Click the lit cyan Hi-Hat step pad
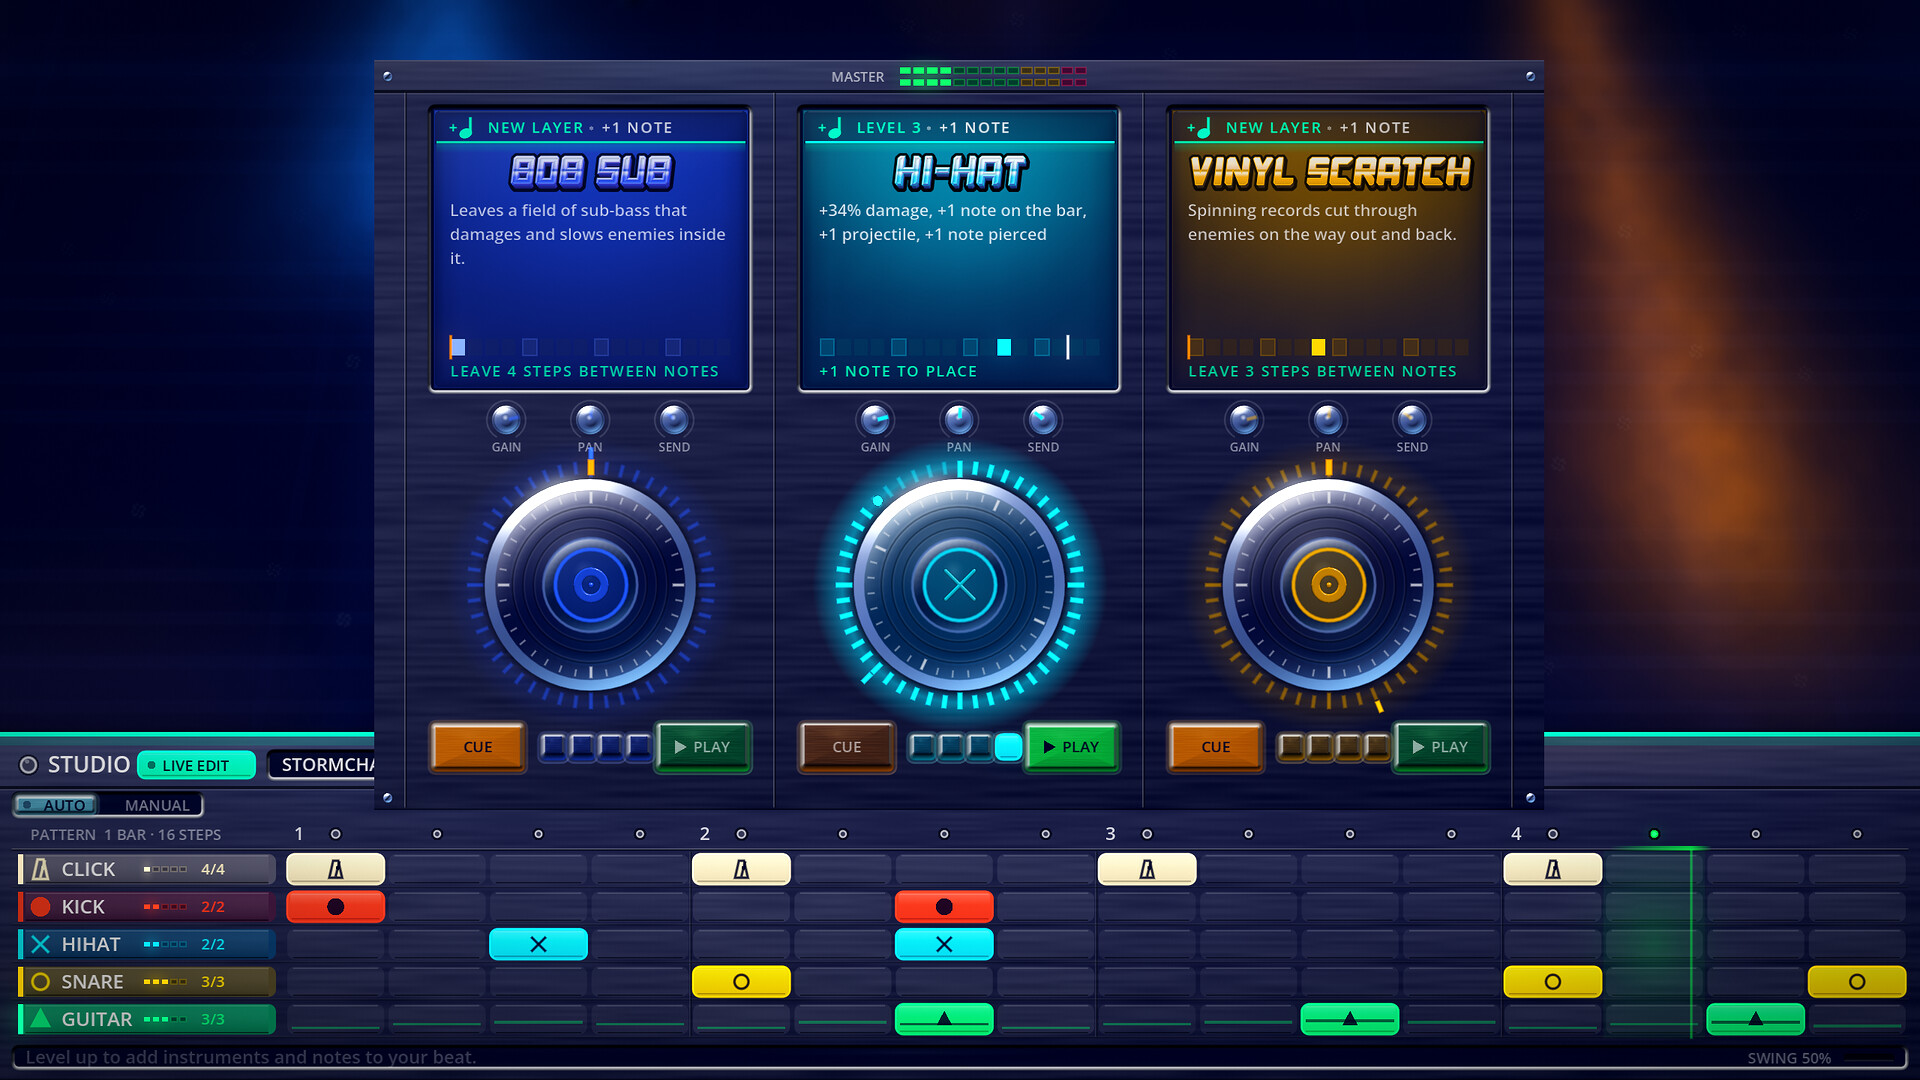The height and width of the screenshot is (1080, 1920). (1009, 747)
